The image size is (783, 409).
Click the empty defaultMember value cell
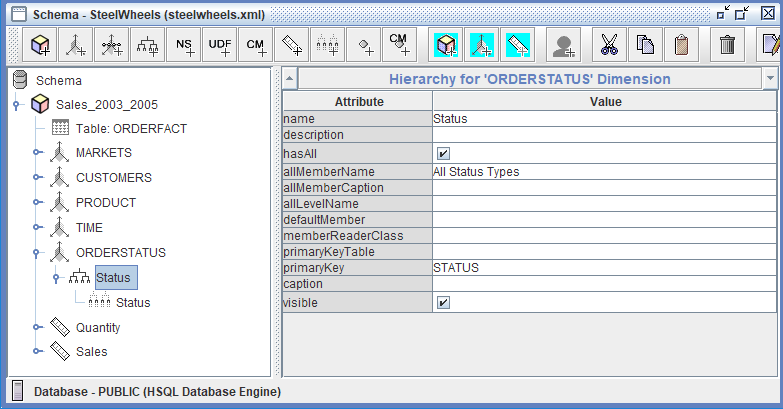(604, 220)
